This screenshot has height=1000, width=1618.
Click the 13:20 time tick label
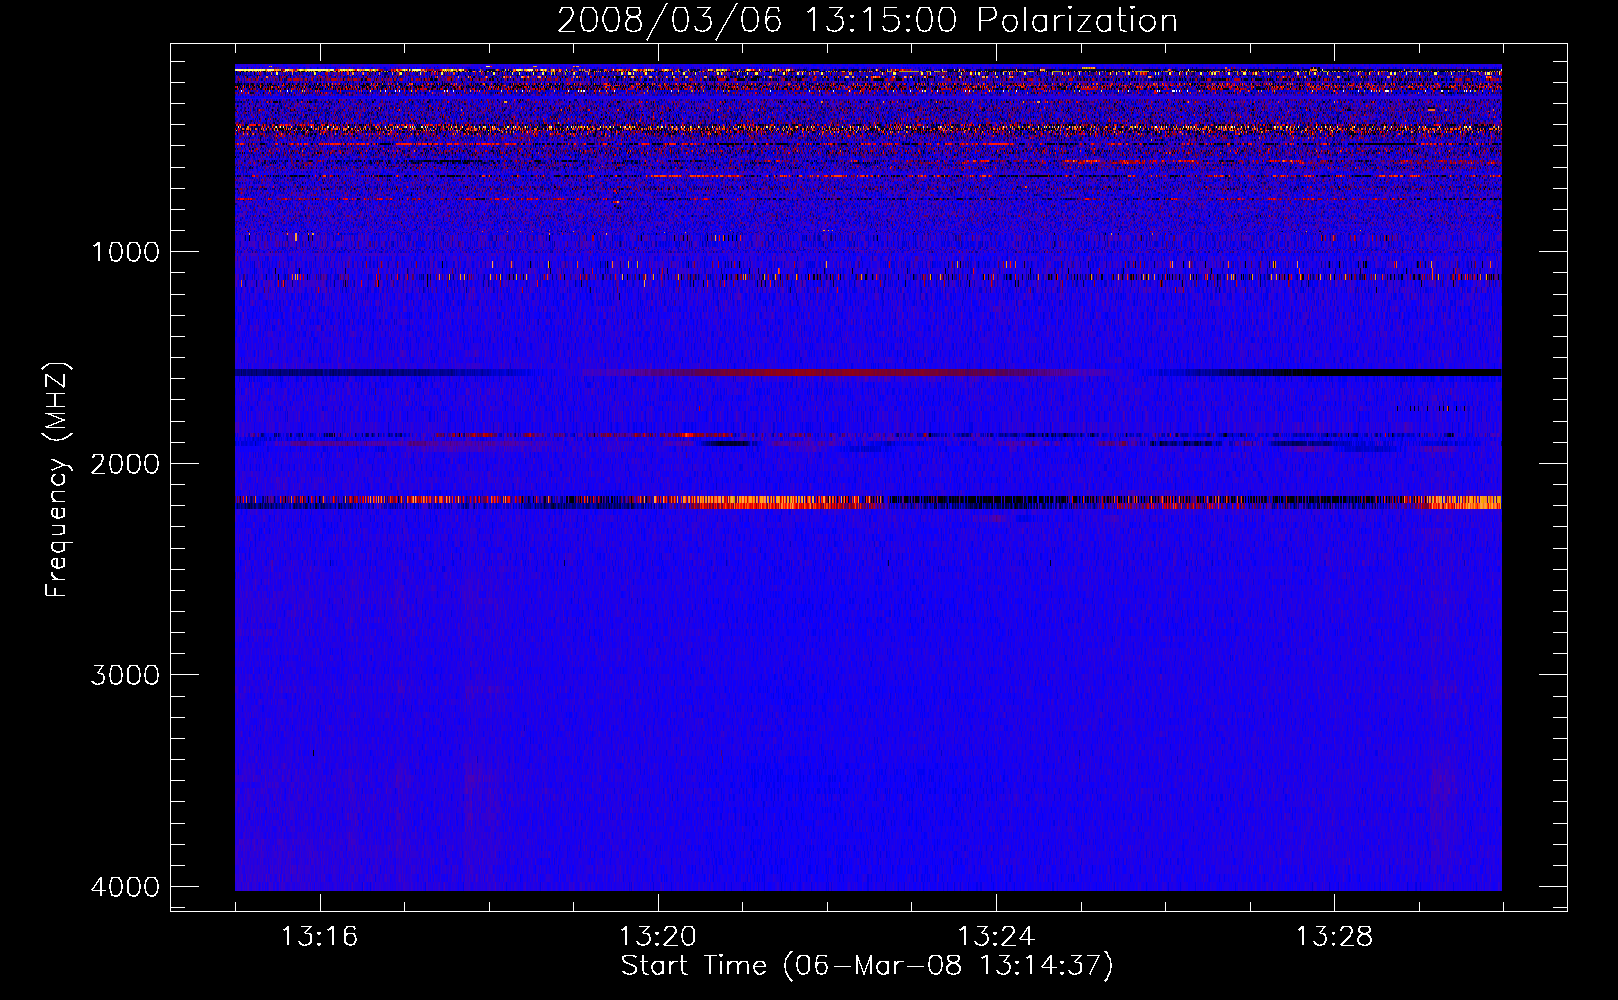tap(657, 937)
